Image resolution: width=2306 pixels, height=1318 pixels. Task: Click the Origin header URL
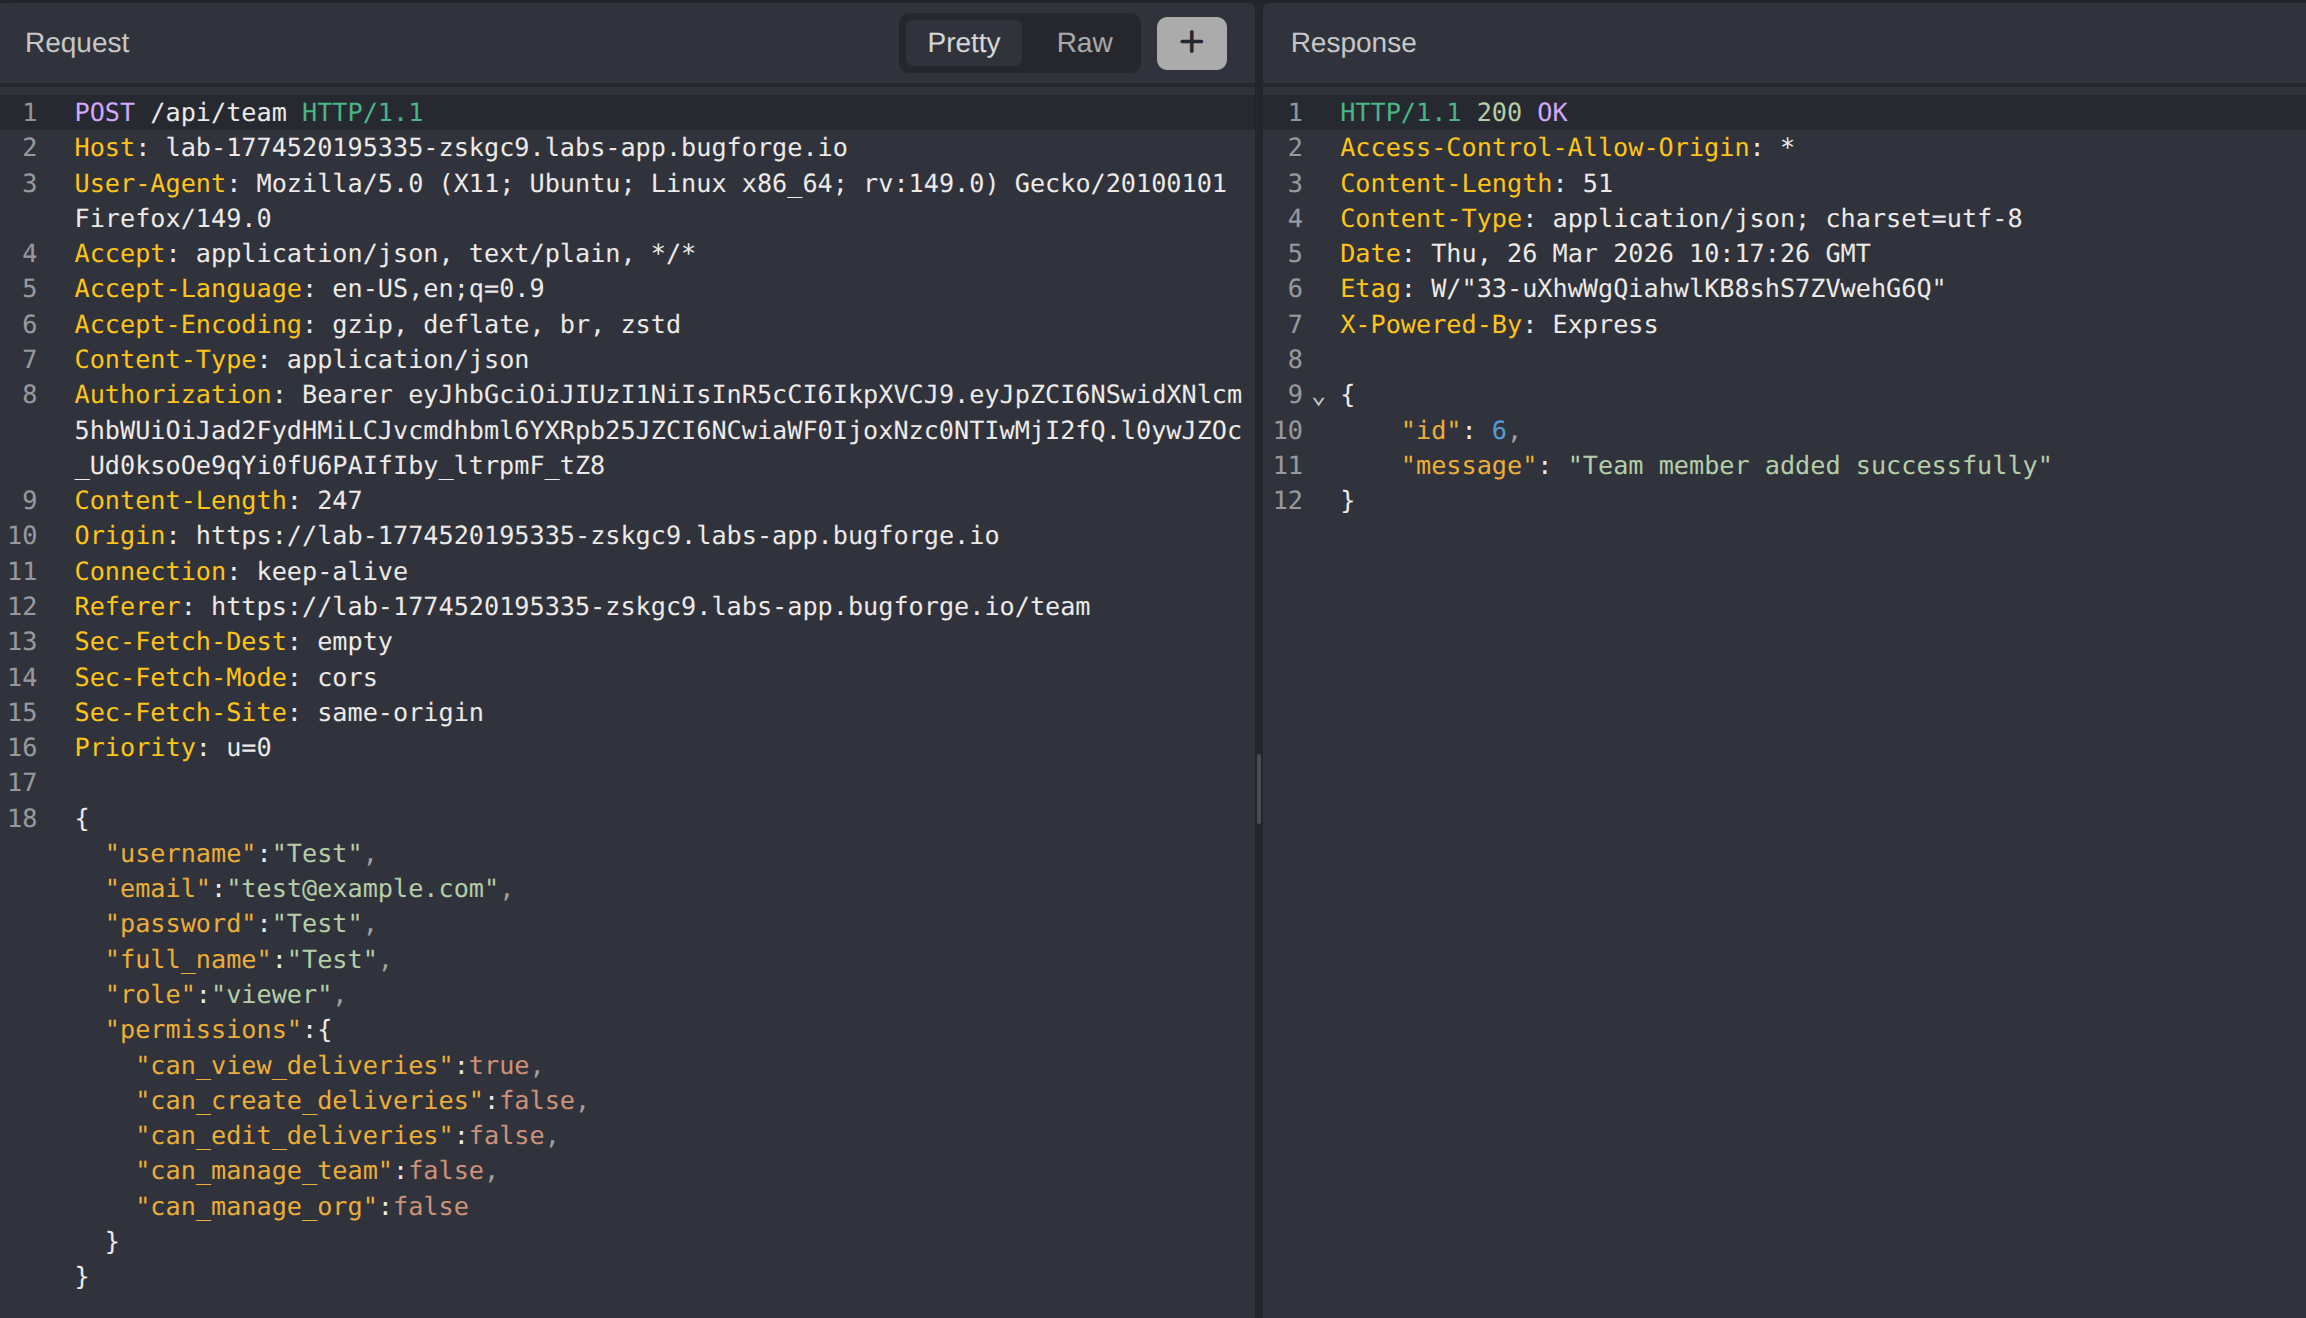pos(597,536)
